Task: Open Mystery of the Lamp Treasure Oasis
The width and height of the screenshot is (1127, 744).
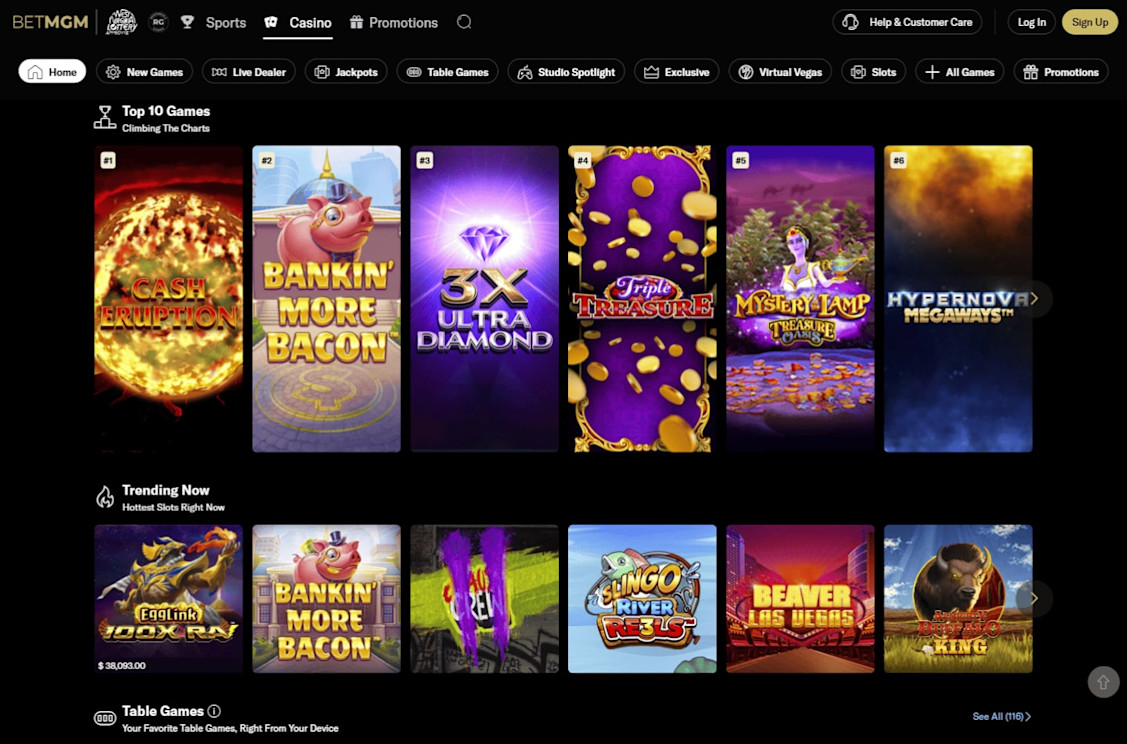Action: coord(800,298)
